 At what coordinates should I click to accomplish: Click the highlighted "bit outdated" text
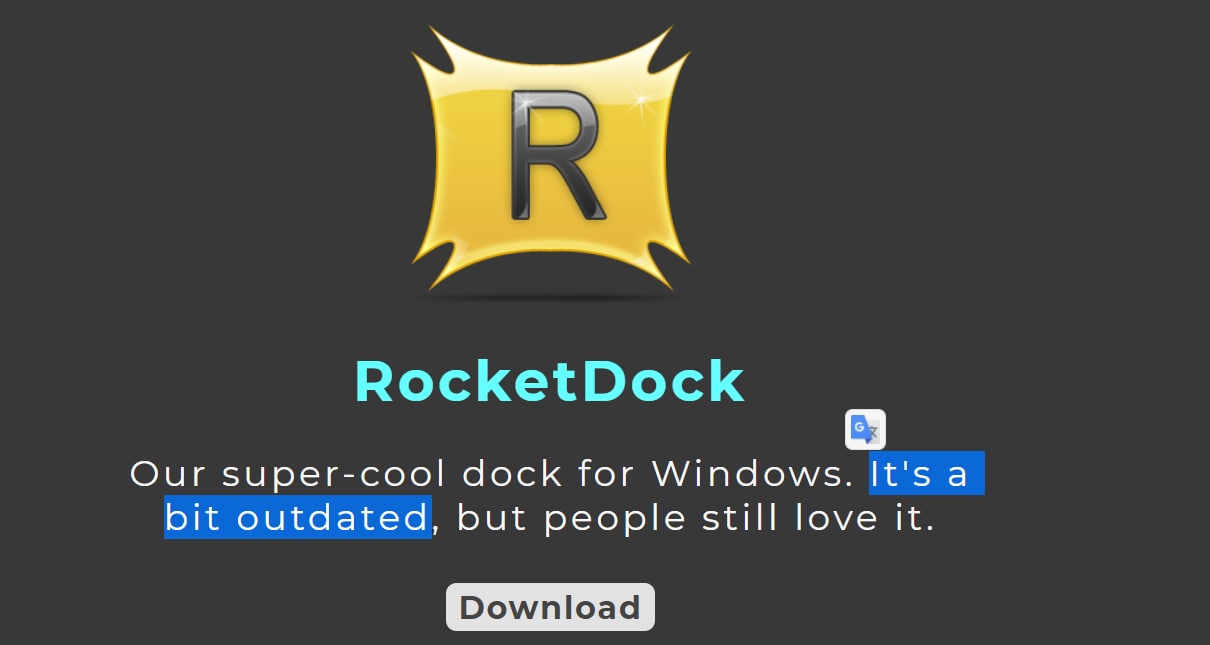297,518
